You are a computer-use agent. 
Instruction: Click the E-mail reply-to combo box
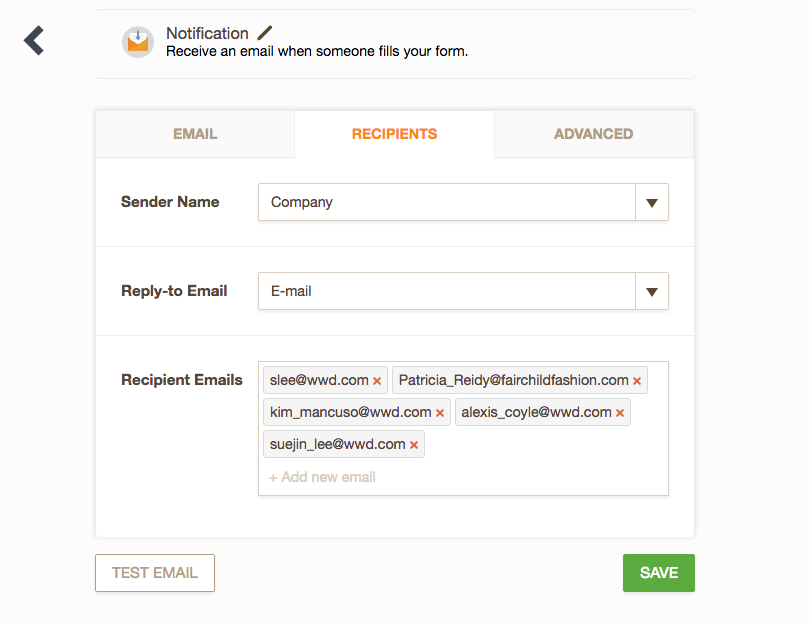click(x=446, y=292)
